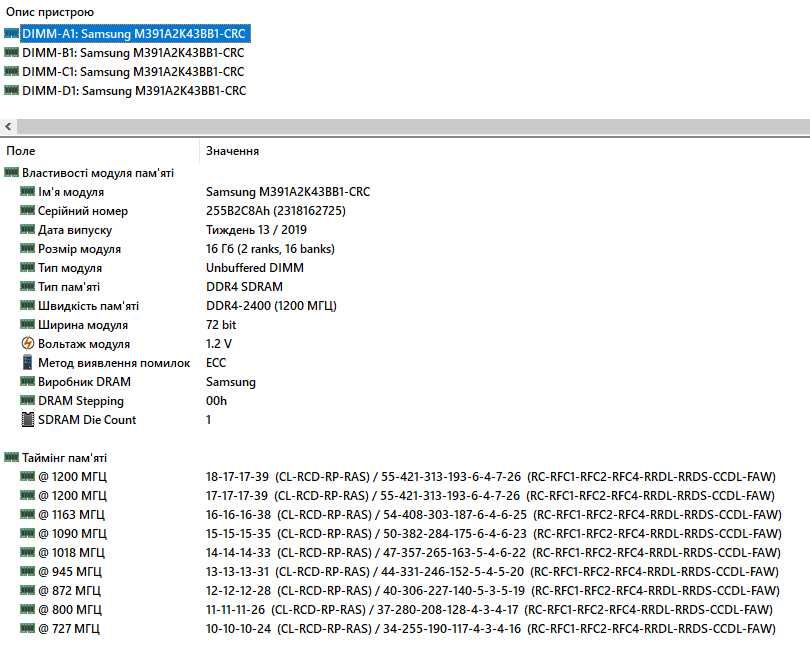Select the 'Властивості модуля пам'яті' group heading

pos(98,173)
